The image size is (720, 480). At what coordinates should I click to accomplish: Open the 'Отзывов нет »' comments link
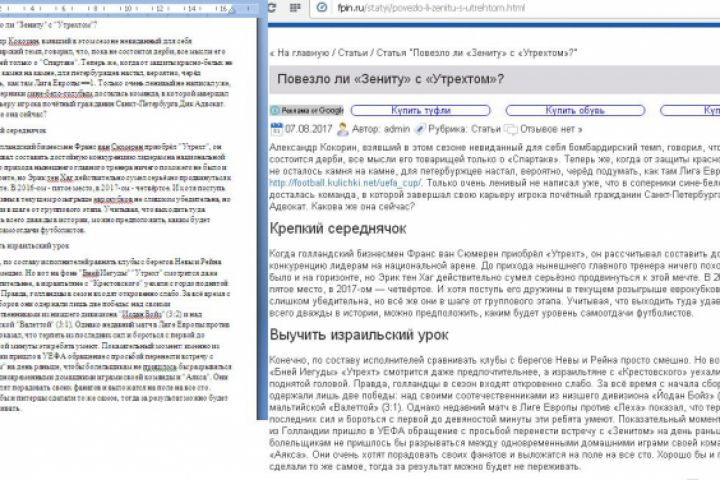click(551, 129)
